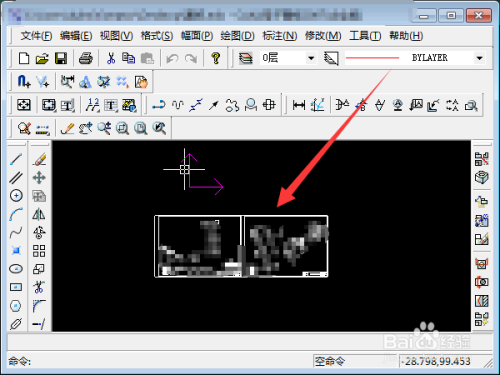Select the circle drawing tool
The image size is (500, 375).
point(16,196)
